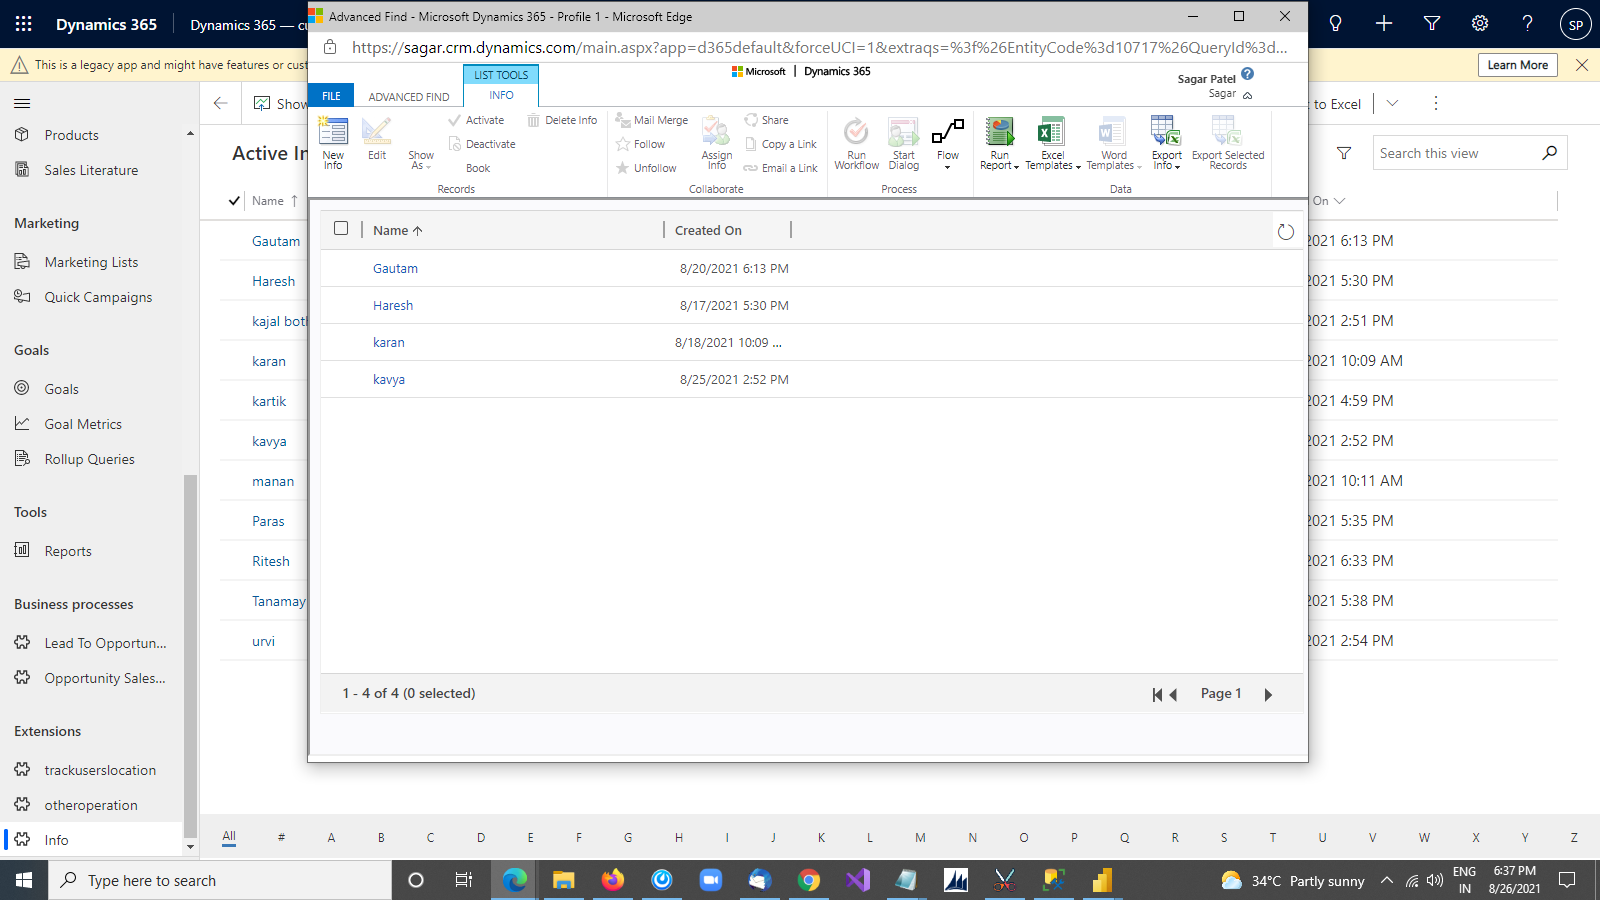Click the Start Dialog icon

[x=904, y=143]
